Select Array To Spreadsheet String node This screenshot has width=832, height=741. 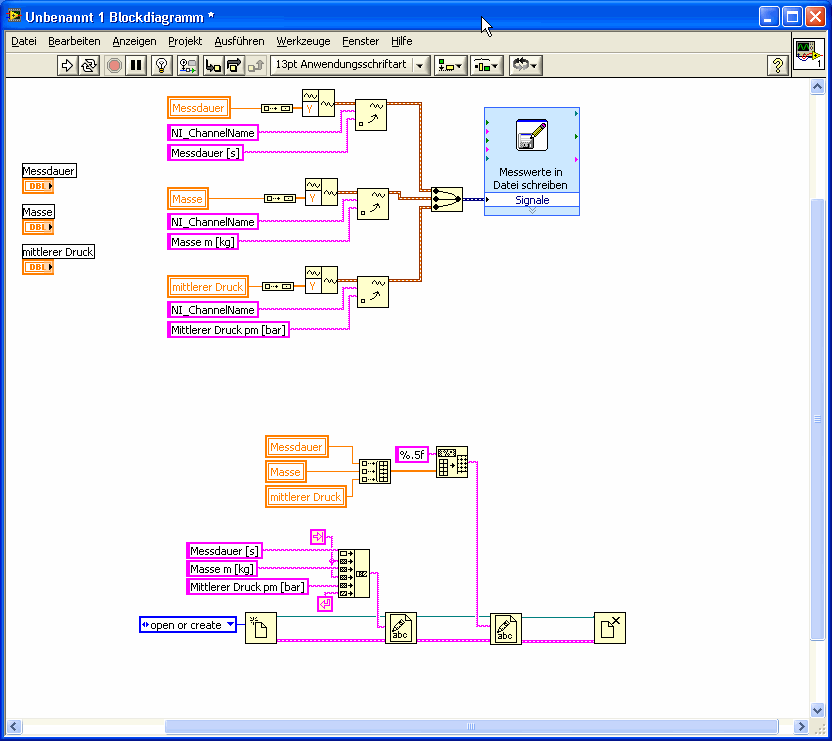pos(452,462)
